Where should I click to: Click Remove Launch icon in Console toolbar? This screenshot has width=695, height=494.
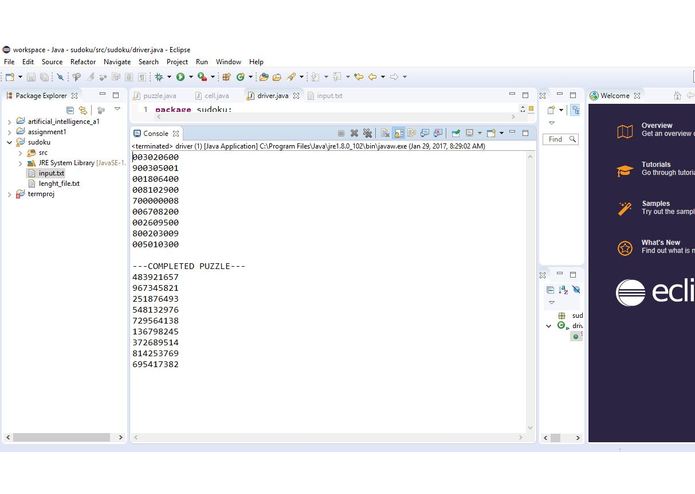pos(354,133)
